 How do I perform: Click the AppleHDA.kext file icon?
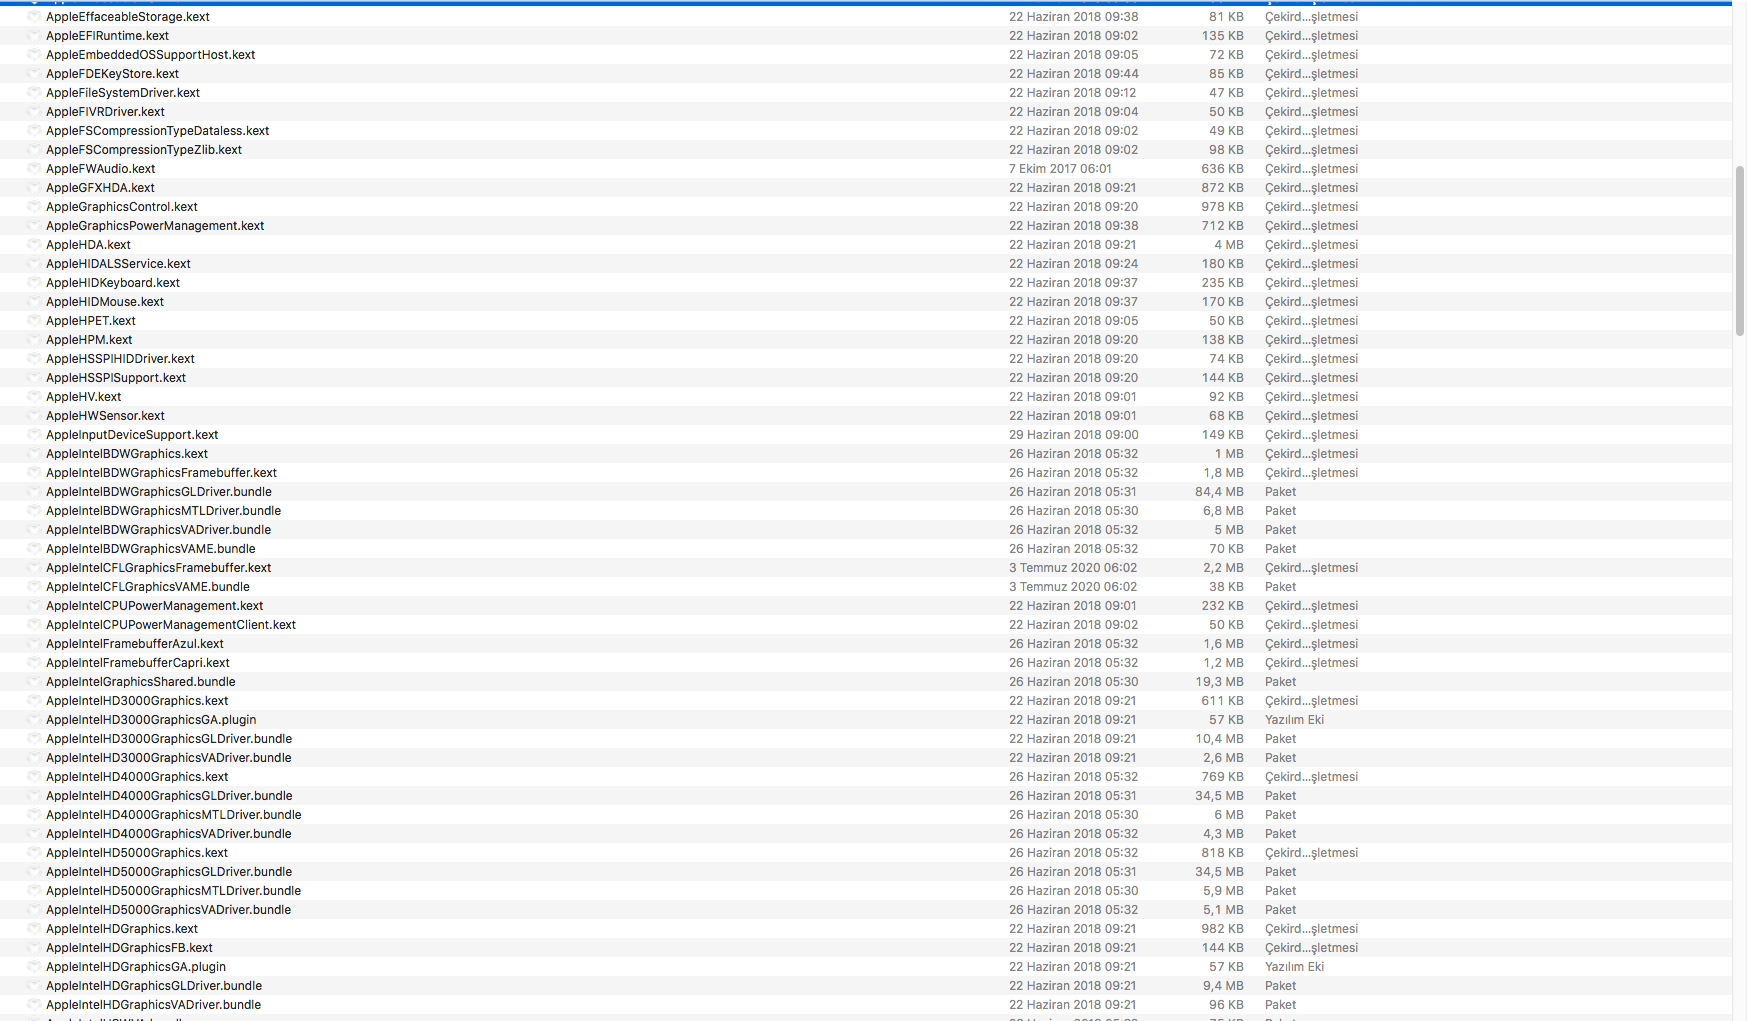(34, 245)
